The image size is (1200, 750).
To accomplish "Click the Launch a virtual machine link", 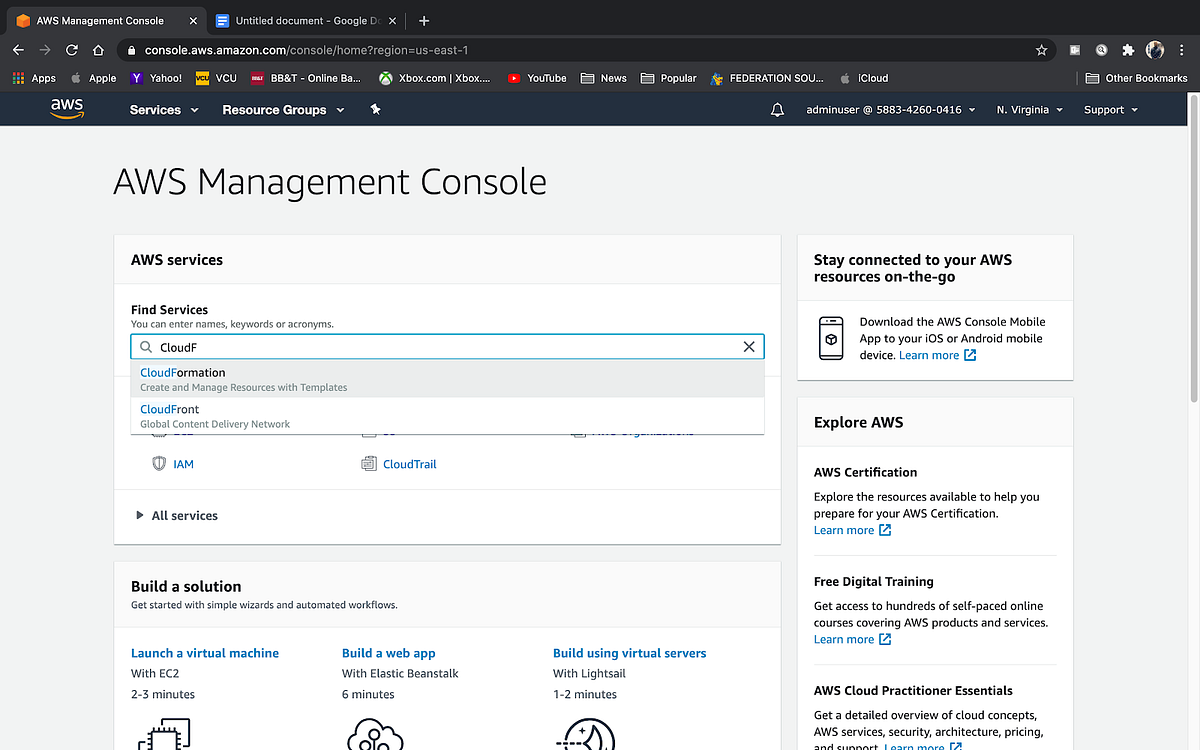I will point(204,652).
